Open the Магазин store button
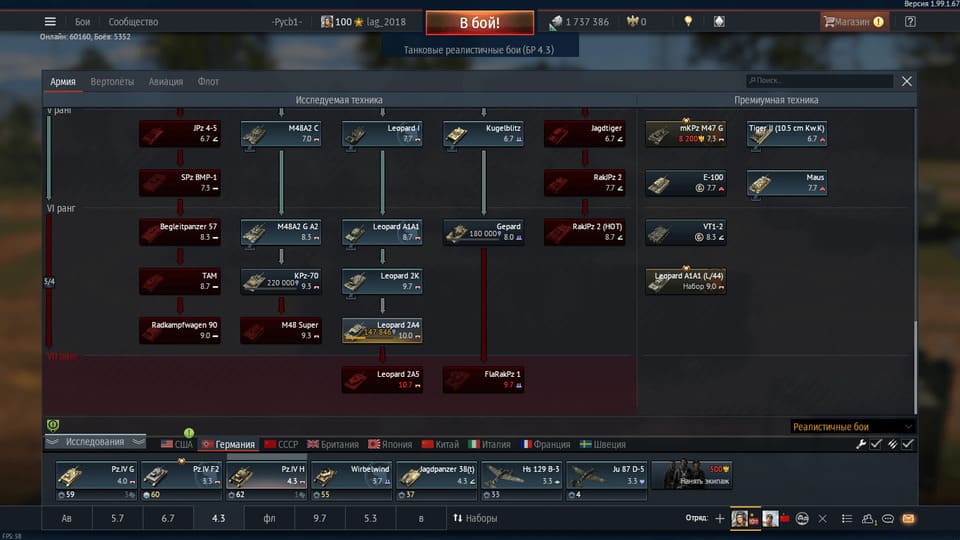The width and height of the screenshot is (960, 540). pos(854,21)
